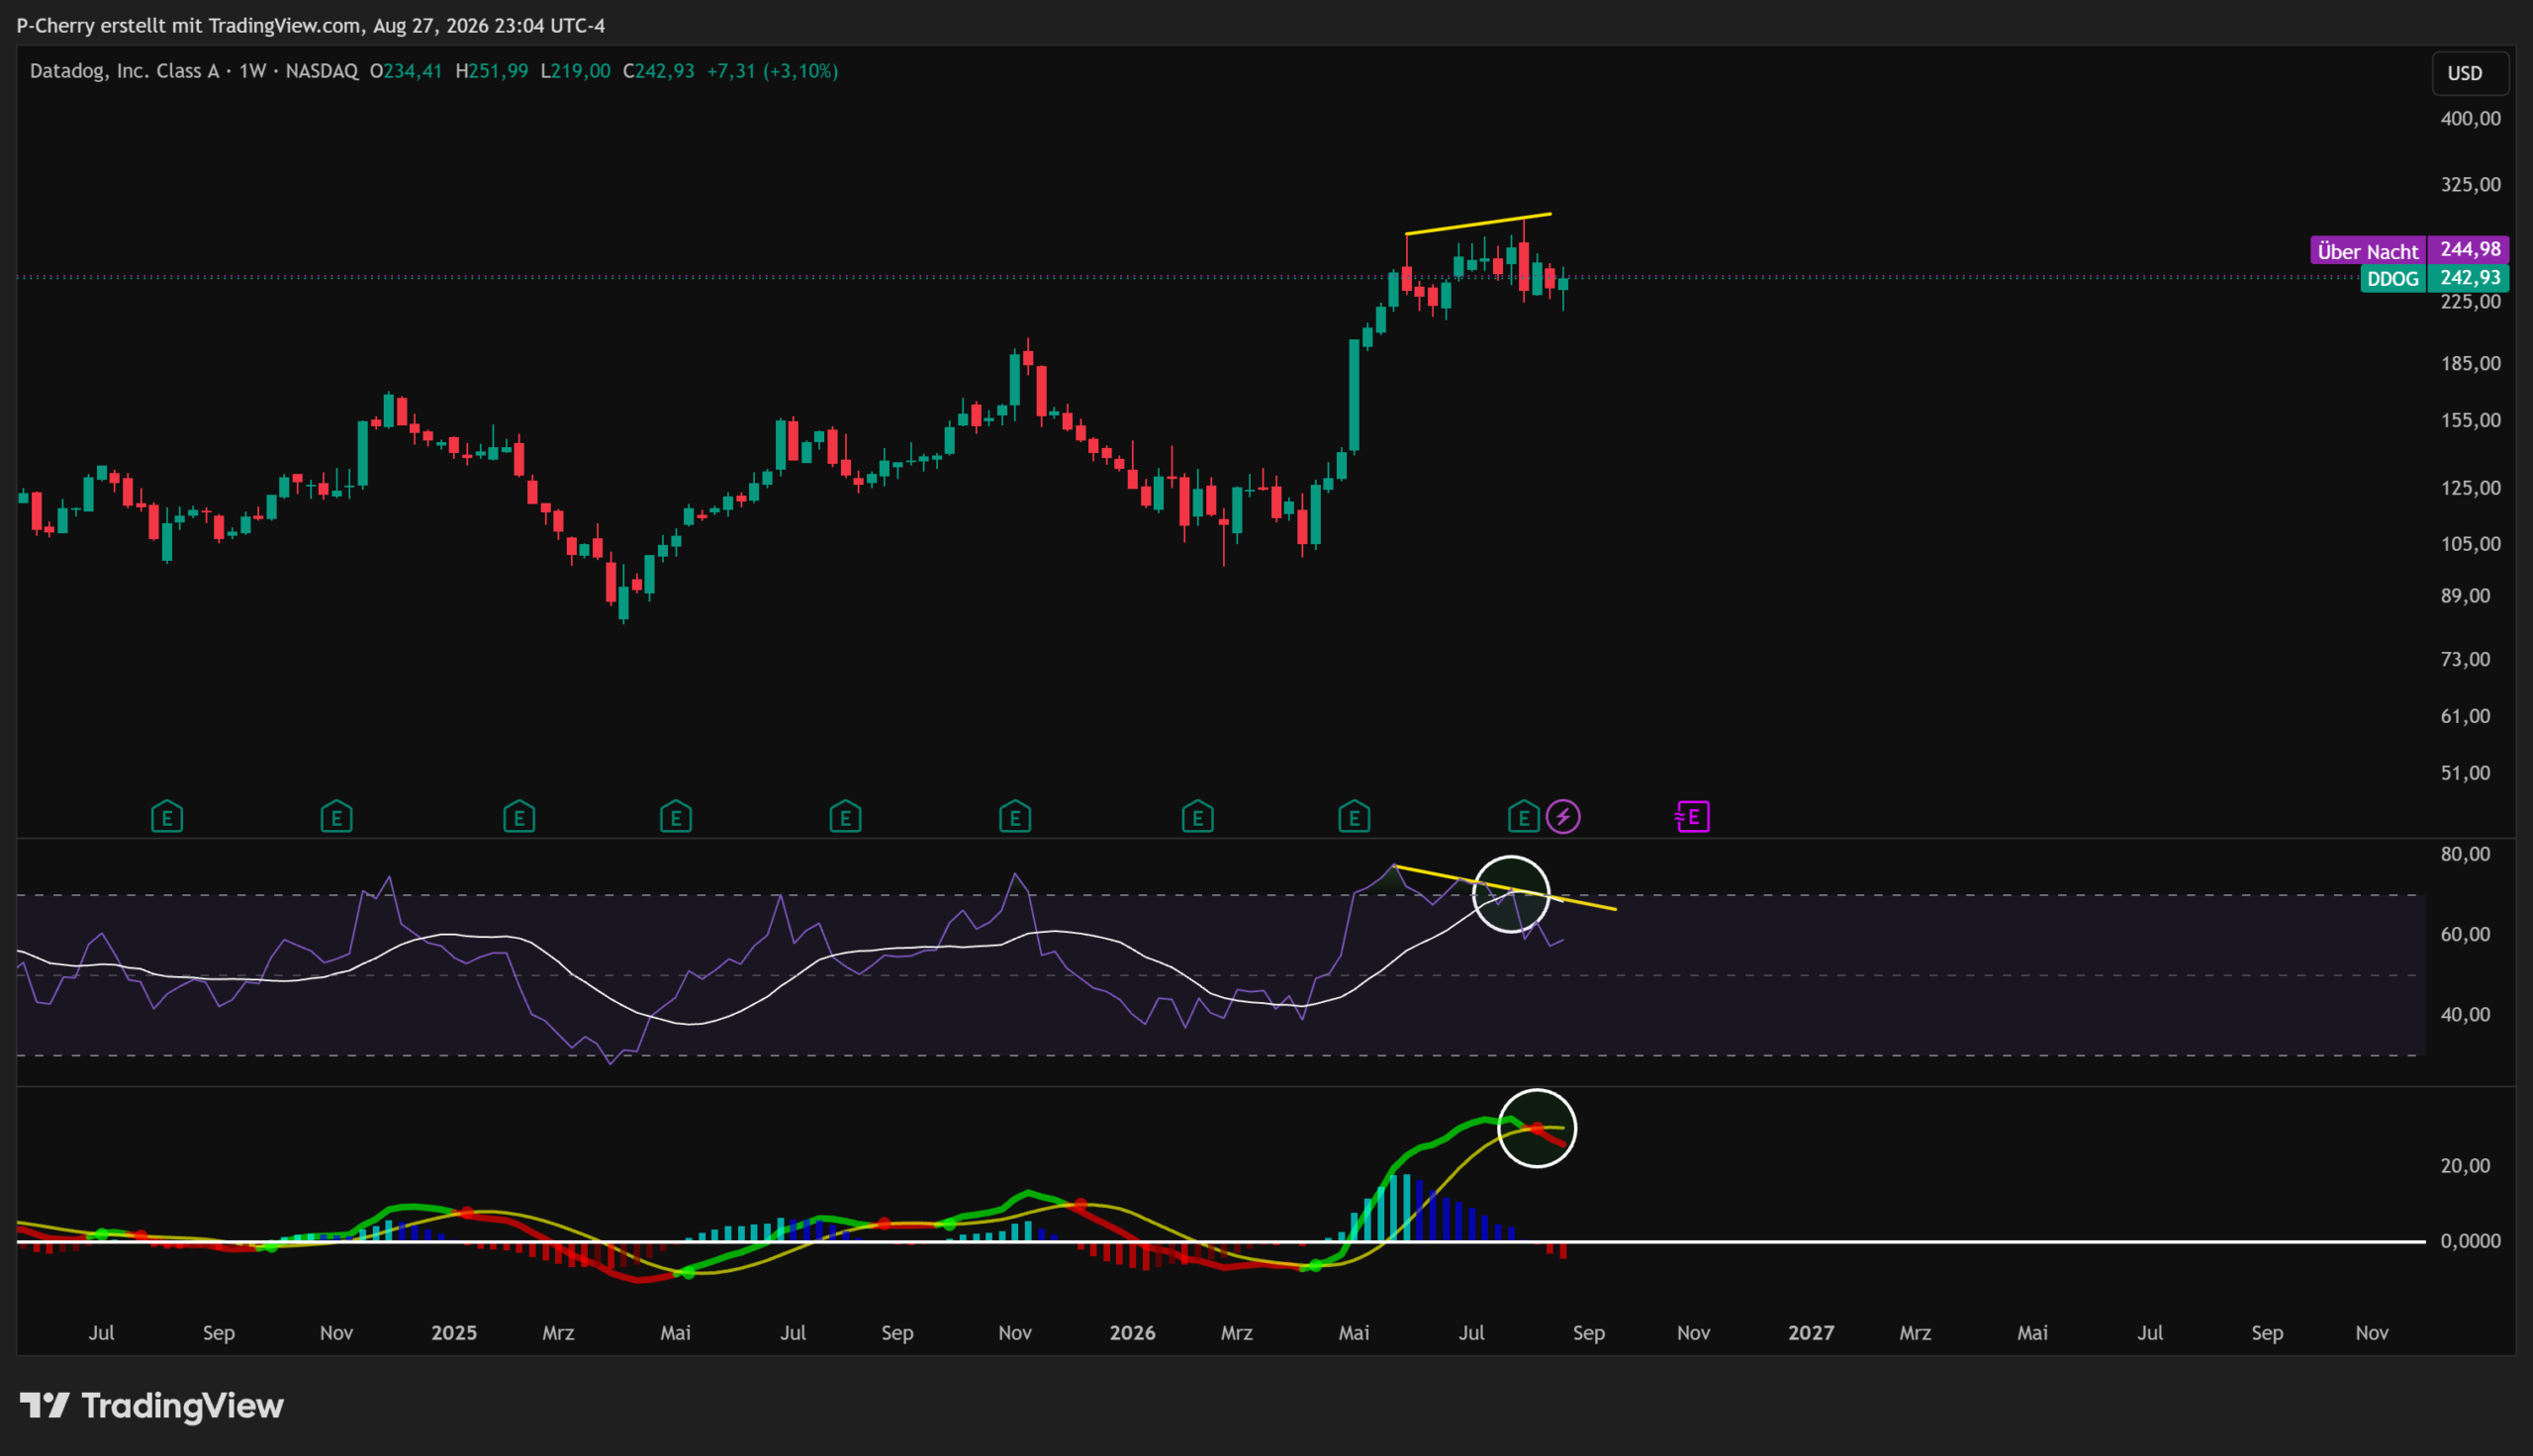The height and width of the screenshot is (1456, 2533).
Task: Click the 155,00 price axis label
Action: coord(2470,420)
